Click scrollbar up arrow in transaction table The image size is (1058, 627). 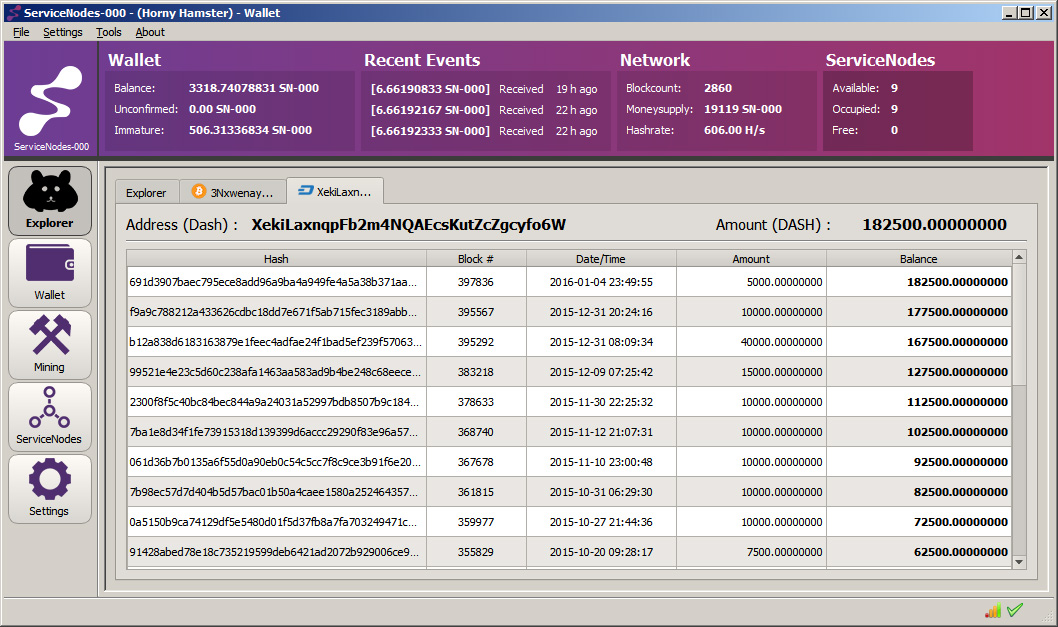pyautogui.click(x=1019, y=257)
